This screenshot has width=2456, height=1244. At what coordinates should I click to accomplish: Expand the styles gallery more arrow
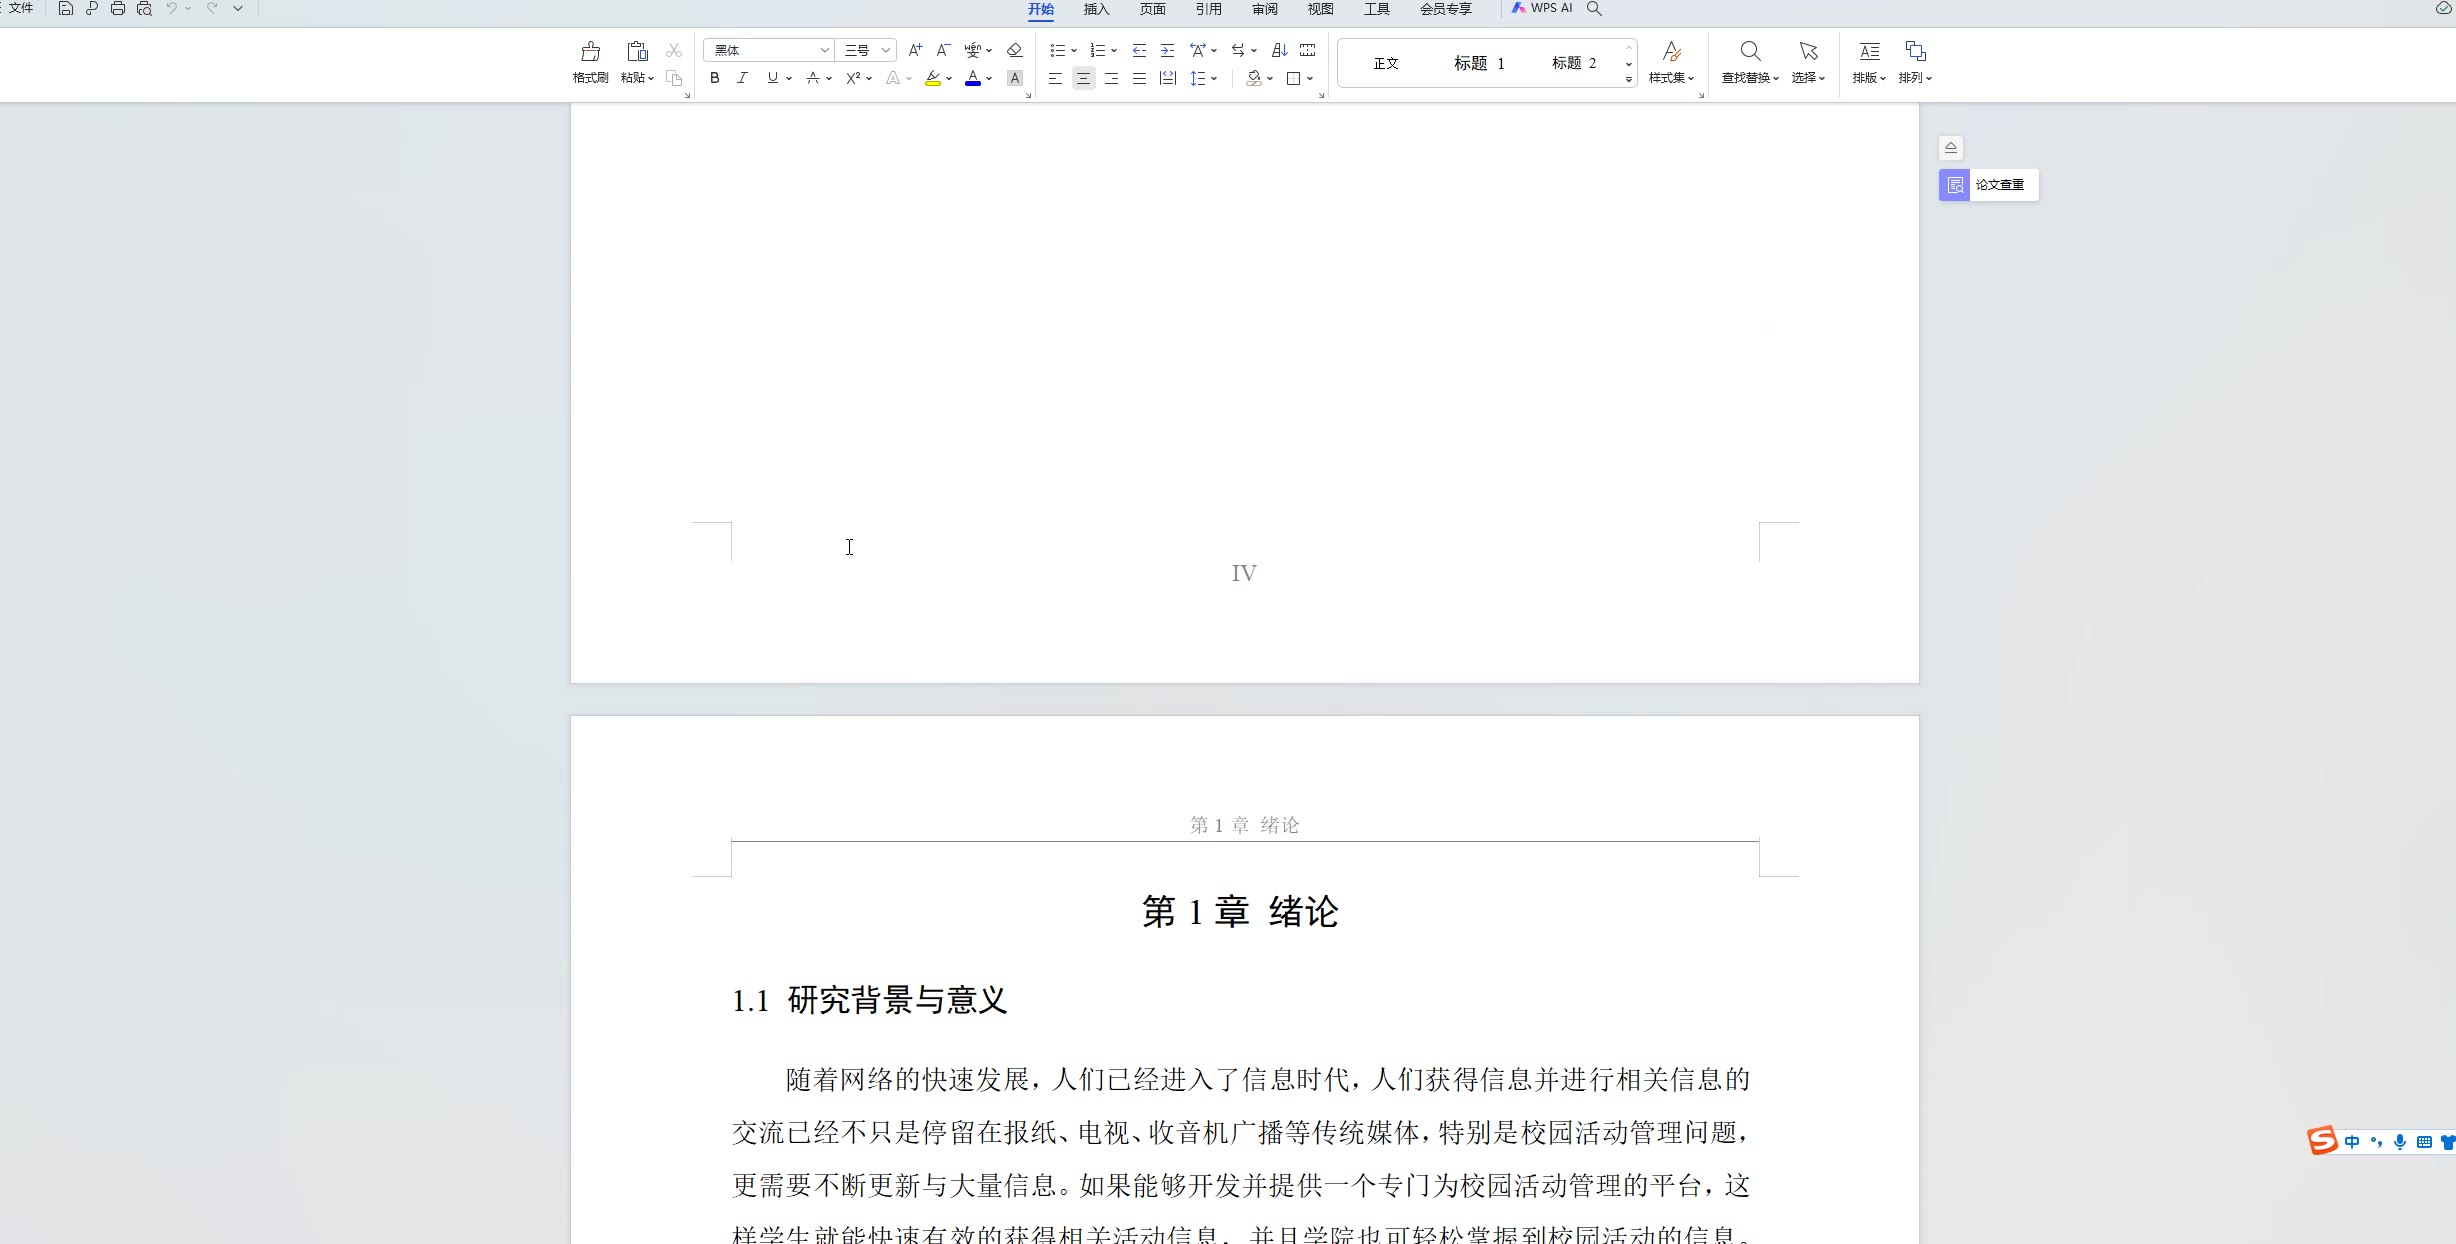click(x=1629, y=79)
